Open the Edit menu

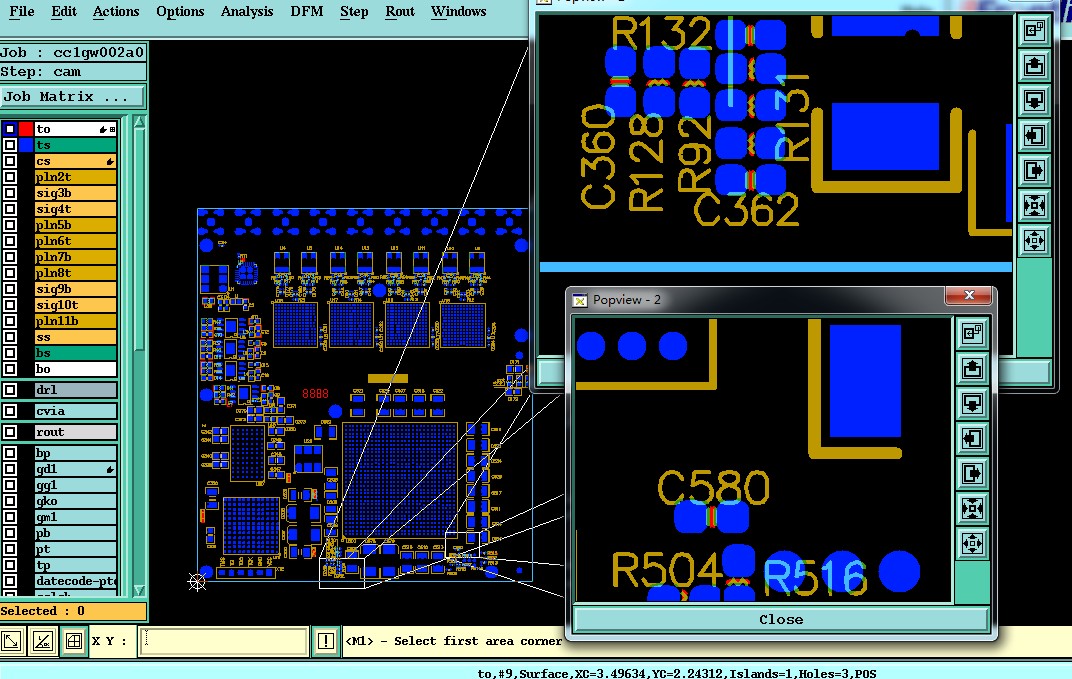[x=64, y=12]
